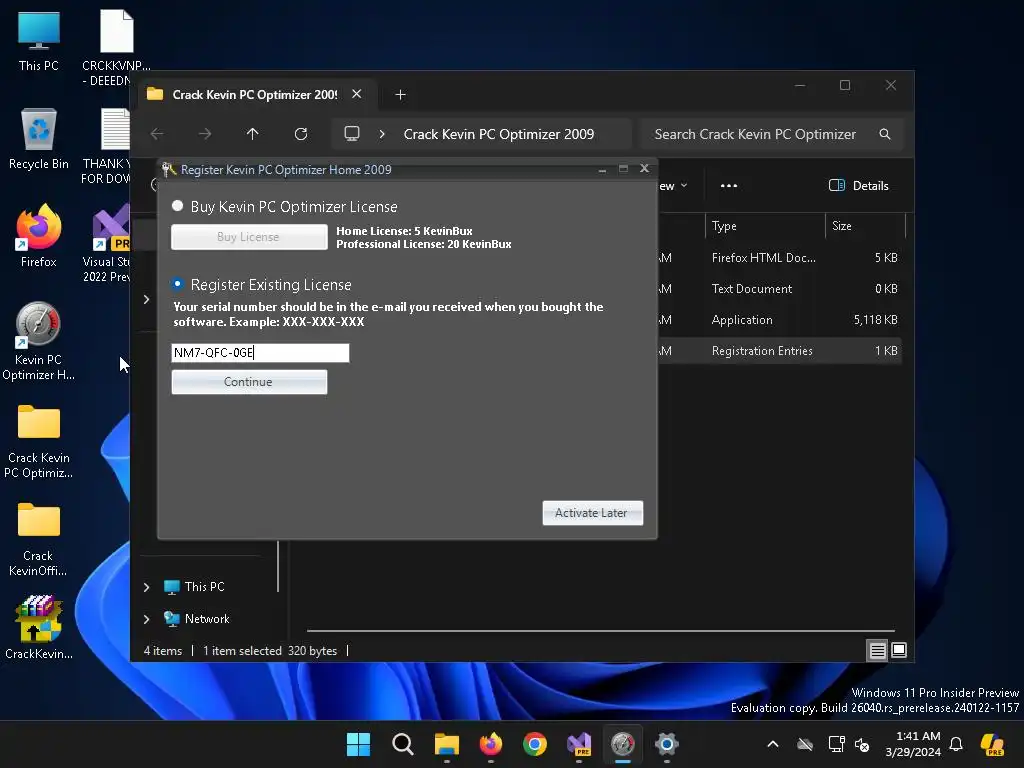The width and height of the screenshot is (1024, 768).
Task: Switch to Kevin PC Optimizer taskbar app
Action: 623,744
